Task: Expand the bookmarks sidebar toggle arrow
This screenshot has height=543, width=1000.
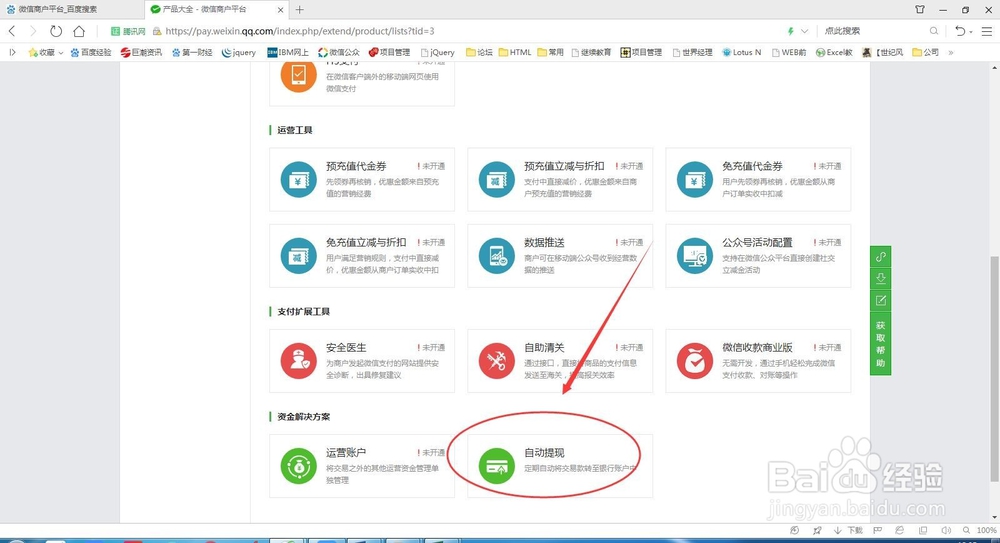Action: pos(12,52)
